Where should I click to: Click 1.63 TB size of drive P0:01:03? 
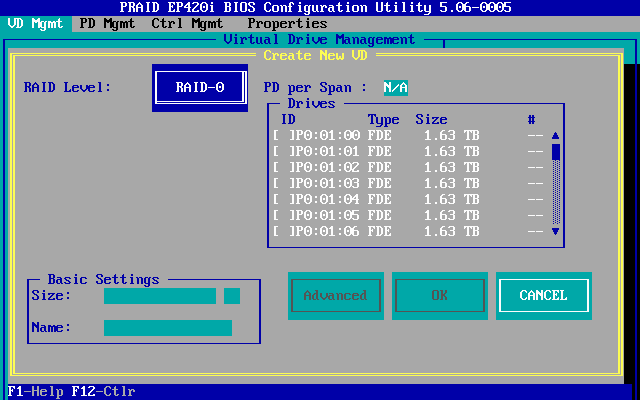[451, 183]
